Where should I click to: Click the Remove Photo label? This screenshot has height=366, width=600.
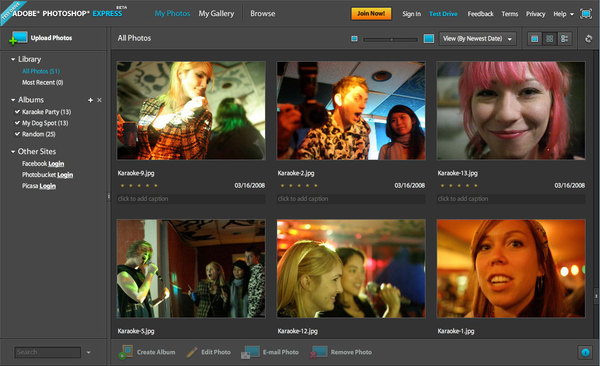click(351, 352)
